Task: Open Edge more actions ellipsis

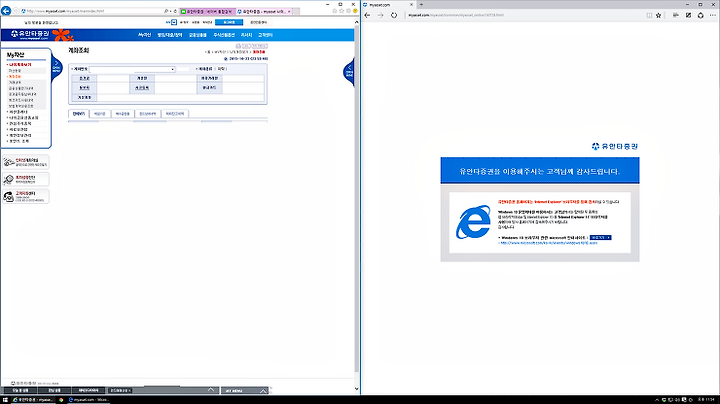Action: coord(713,15)
